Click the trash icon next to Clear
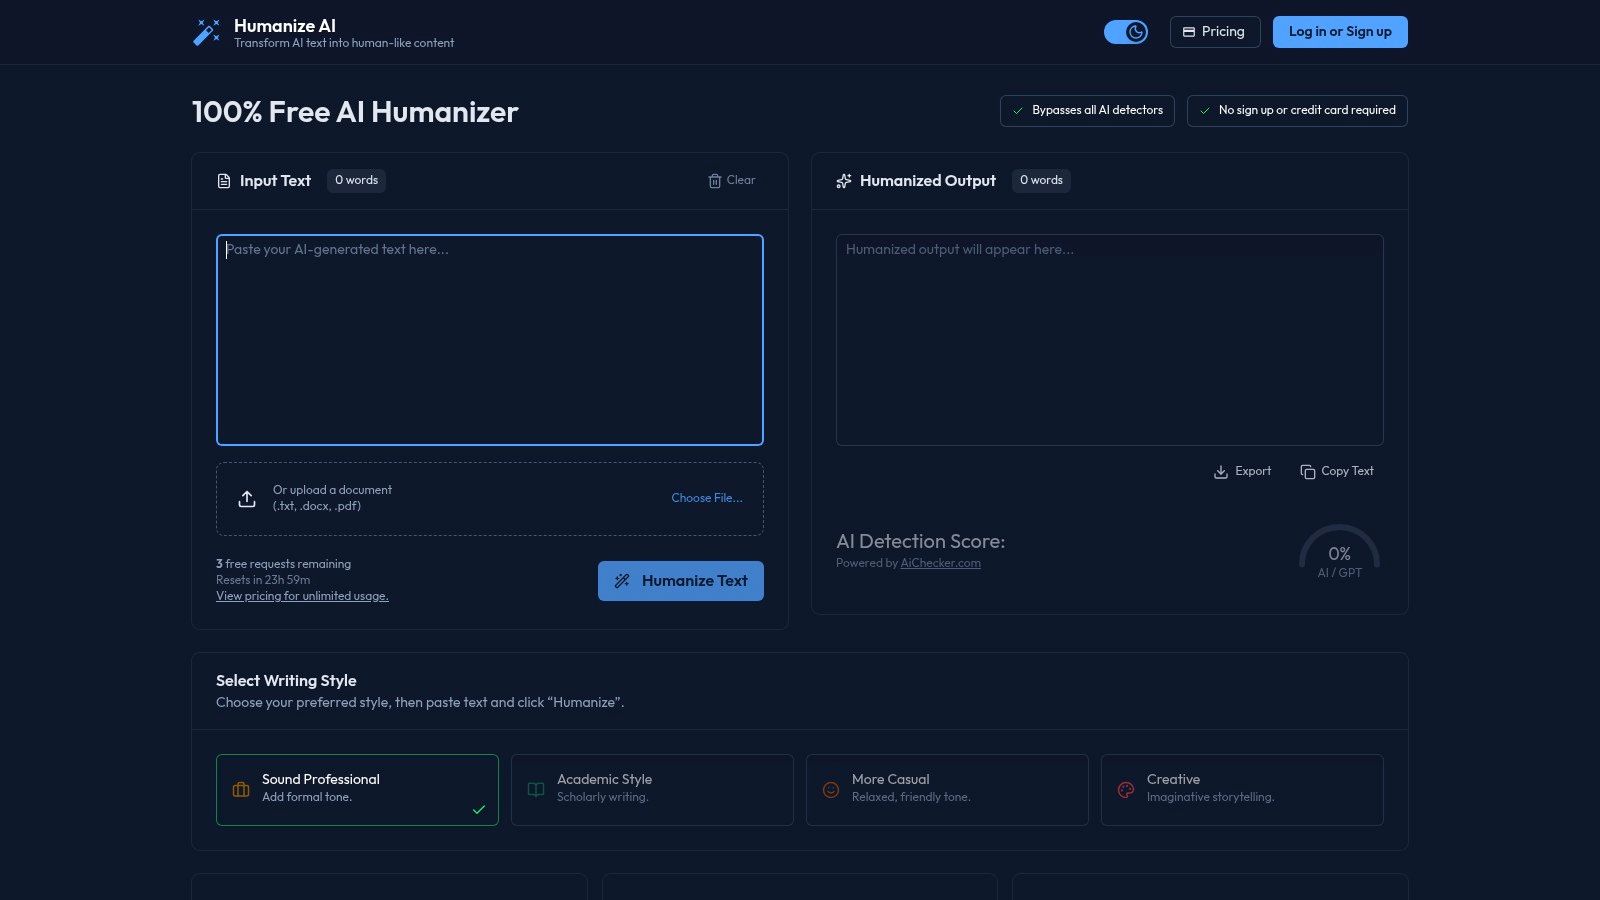The width and height of the screenshot is (1600, 900). pyautogui.click(x=714, y=181)
